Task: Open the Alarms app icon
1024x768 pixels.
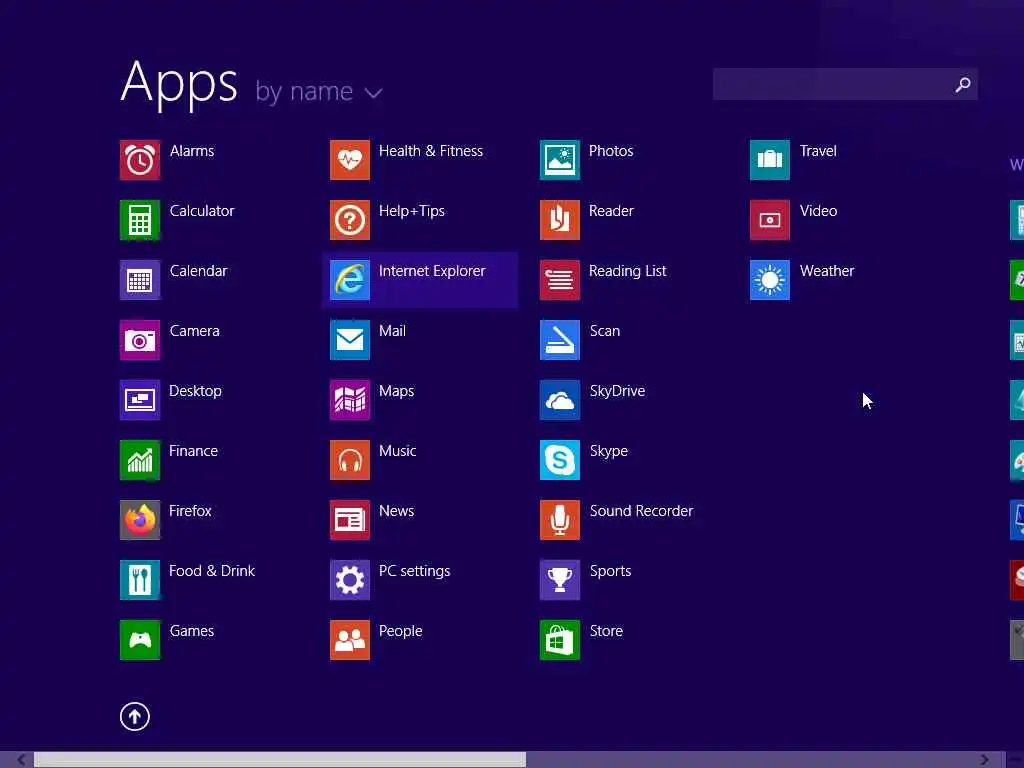Action: point(140,160)
